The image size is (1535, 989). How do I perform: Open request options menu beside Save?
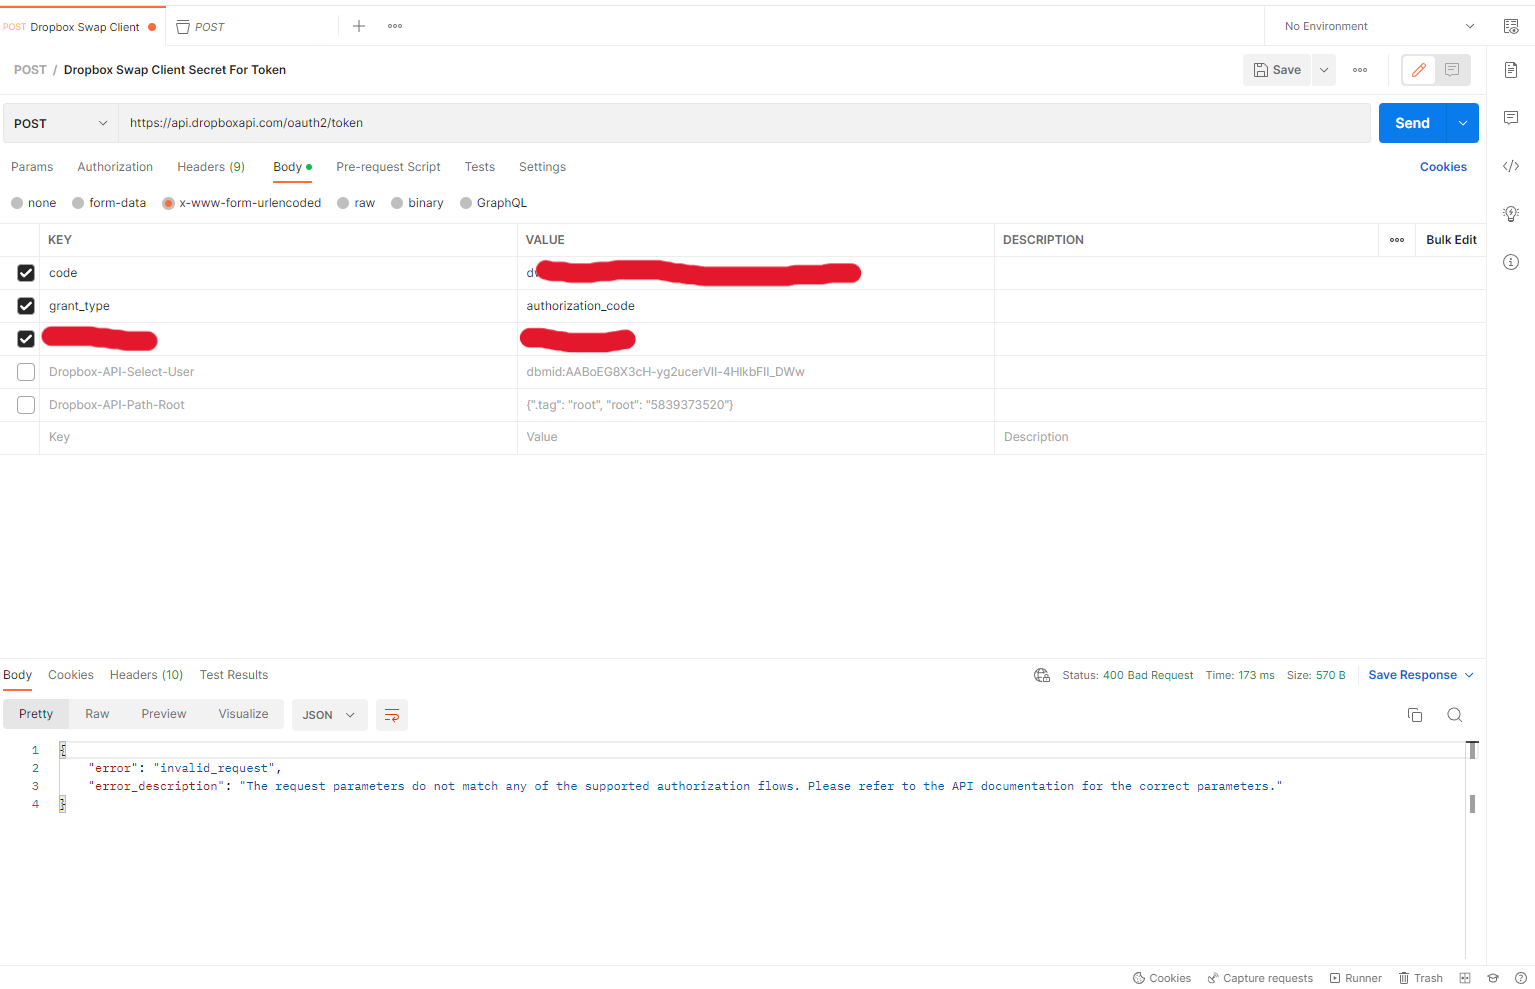click(x=1360, y=70)
